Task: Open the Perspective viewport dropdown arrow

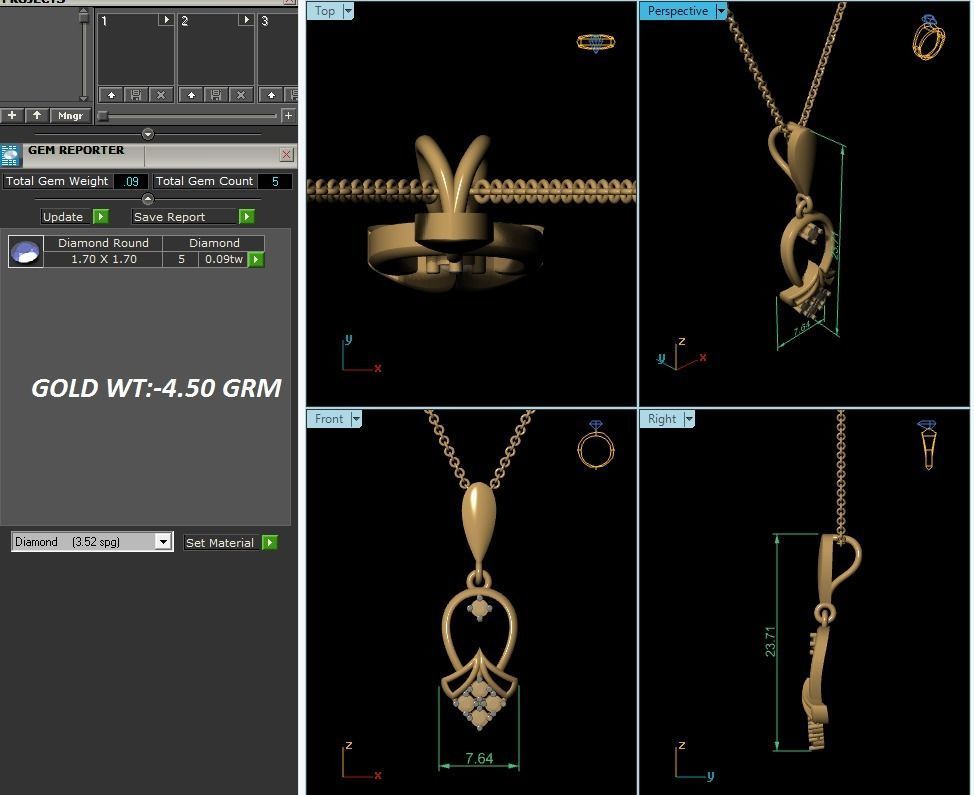Action: (x=721, y=11)
